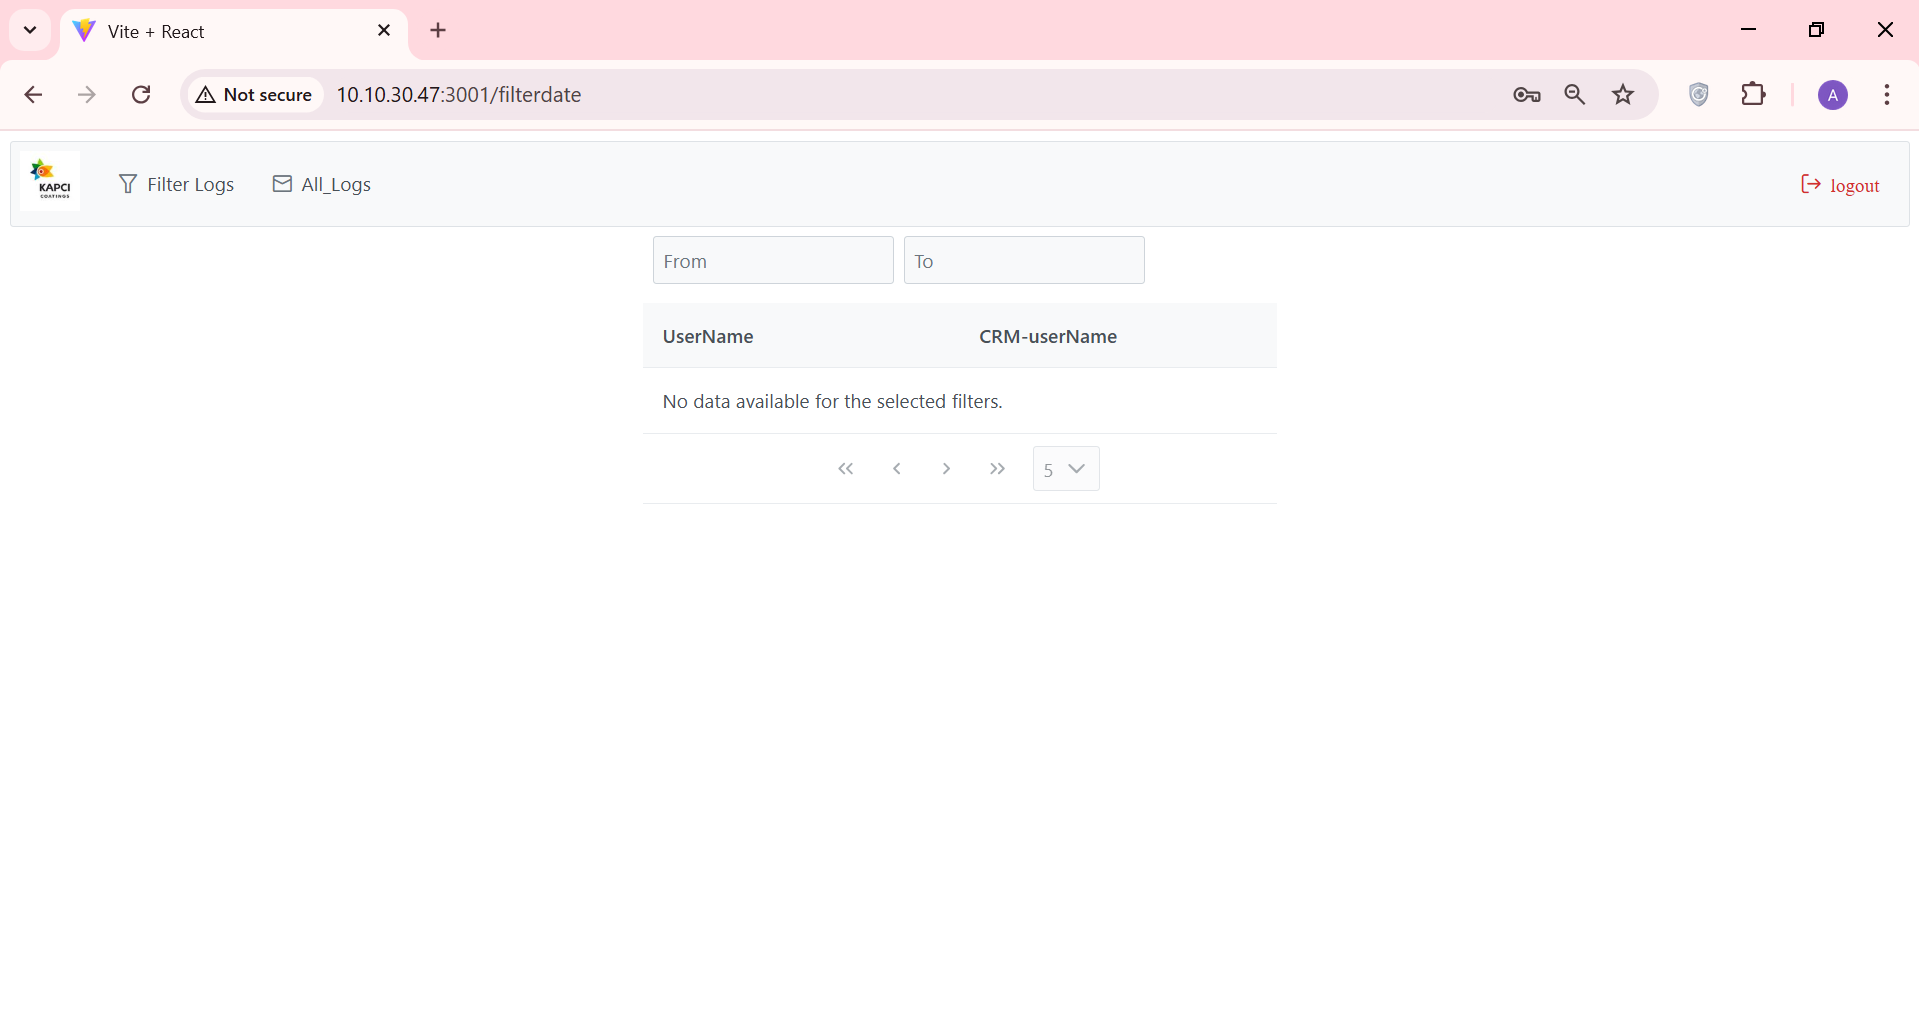Toggle the bookmark star for this page
The image size is (1919, 1018).
tap(1623, 94)
